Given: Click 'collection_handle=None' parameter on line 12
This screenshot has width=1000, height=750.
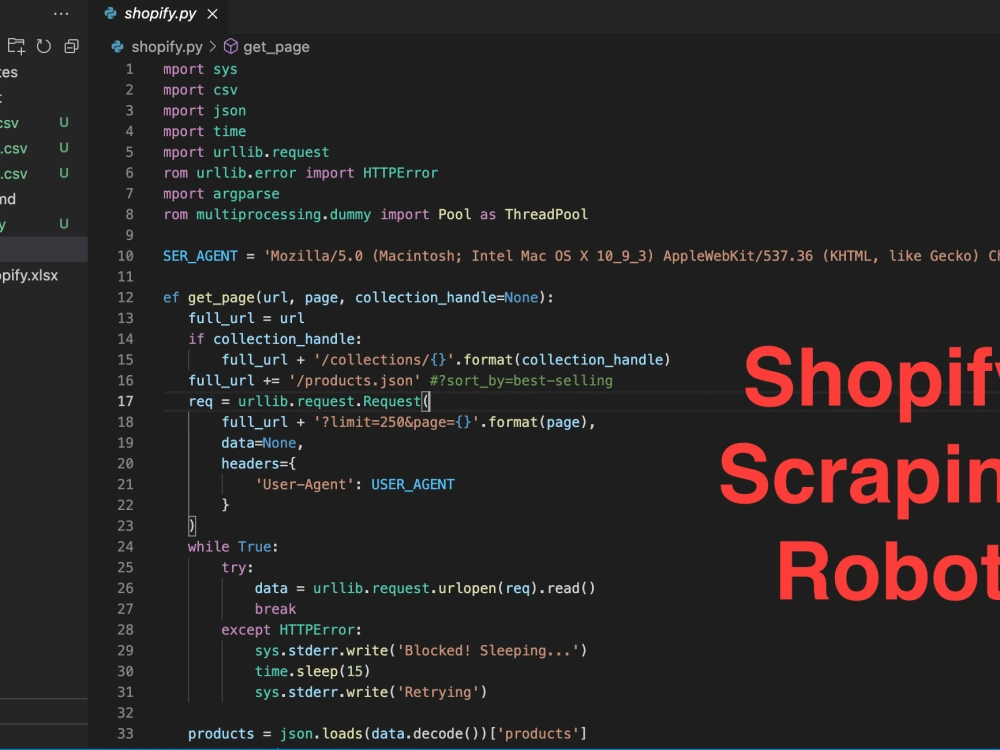Looking at the screenshot, I should (446, 297).
